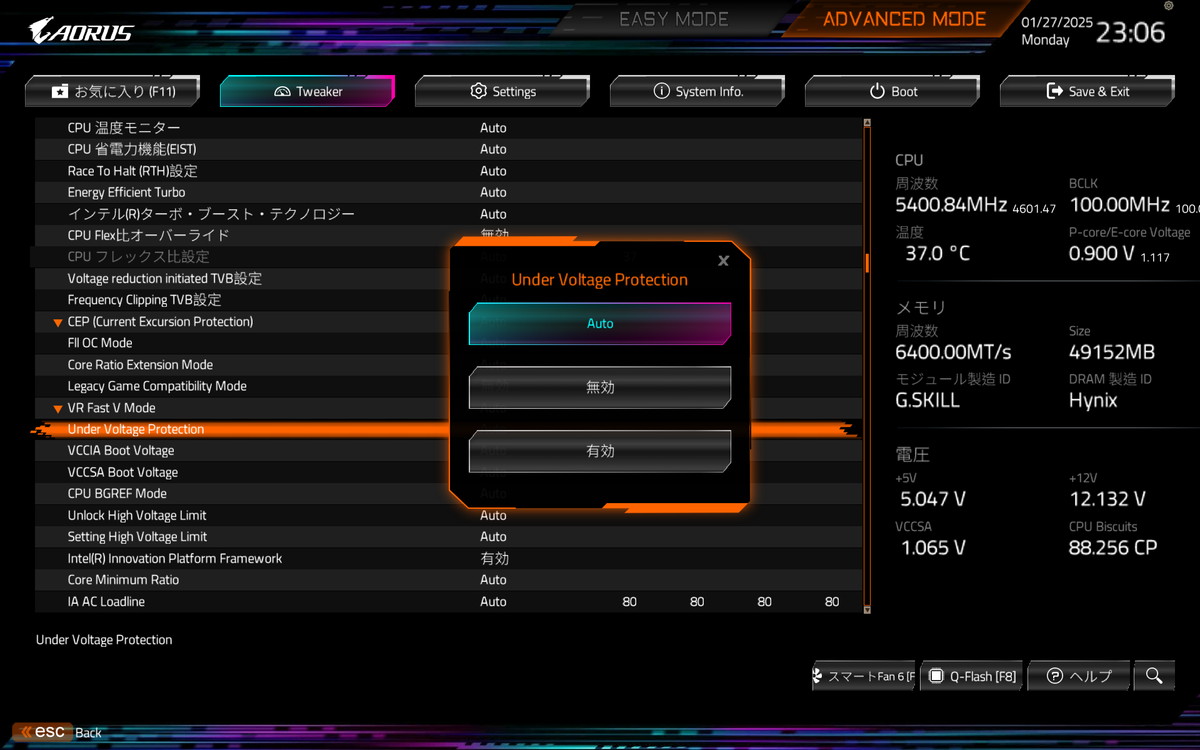Switch to the Settings tab
The height and width of the screenshot is (750, 1200).
pyautogui.click(x=502, y=91)
